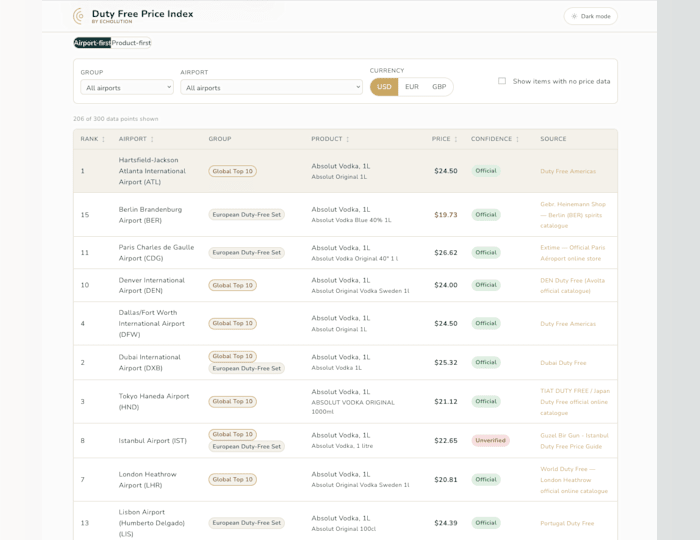The height and width of the screenshot is (540, 700).
Task: Click Official badge in Tokyo Haneda row
Action: [x=486, y=401]
